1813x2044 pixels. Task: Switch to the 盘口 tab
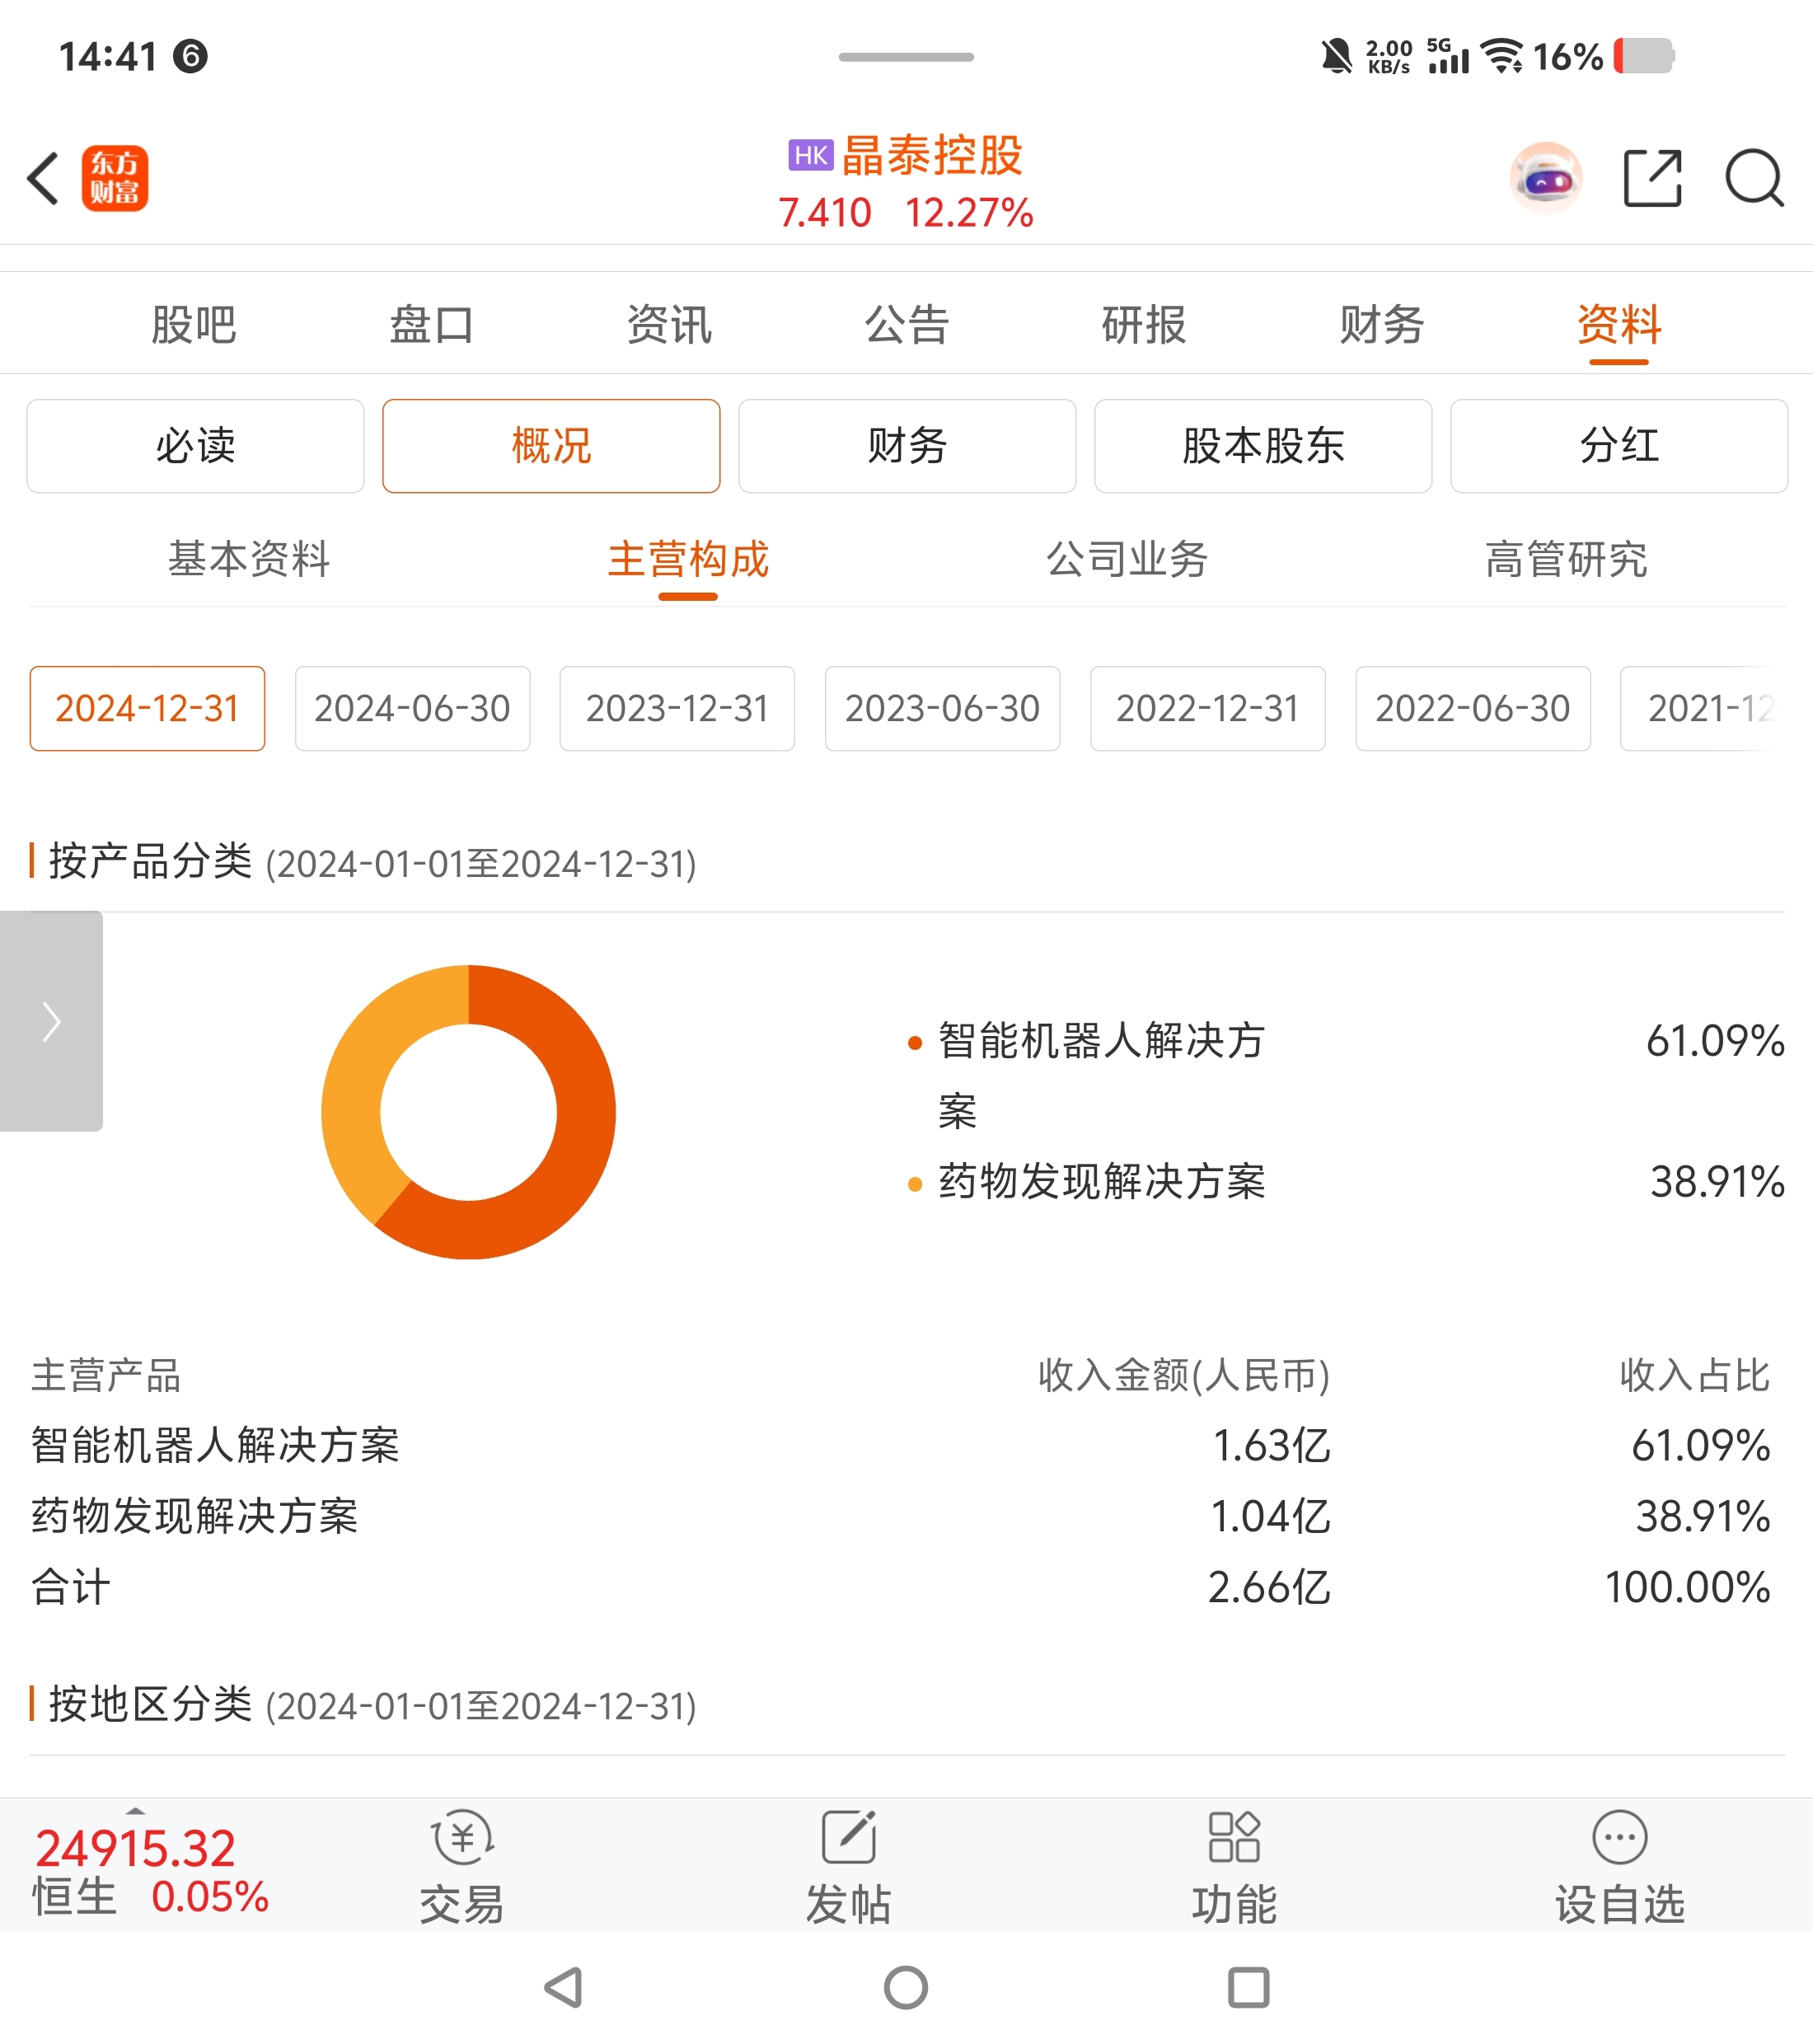coord(431,325)
